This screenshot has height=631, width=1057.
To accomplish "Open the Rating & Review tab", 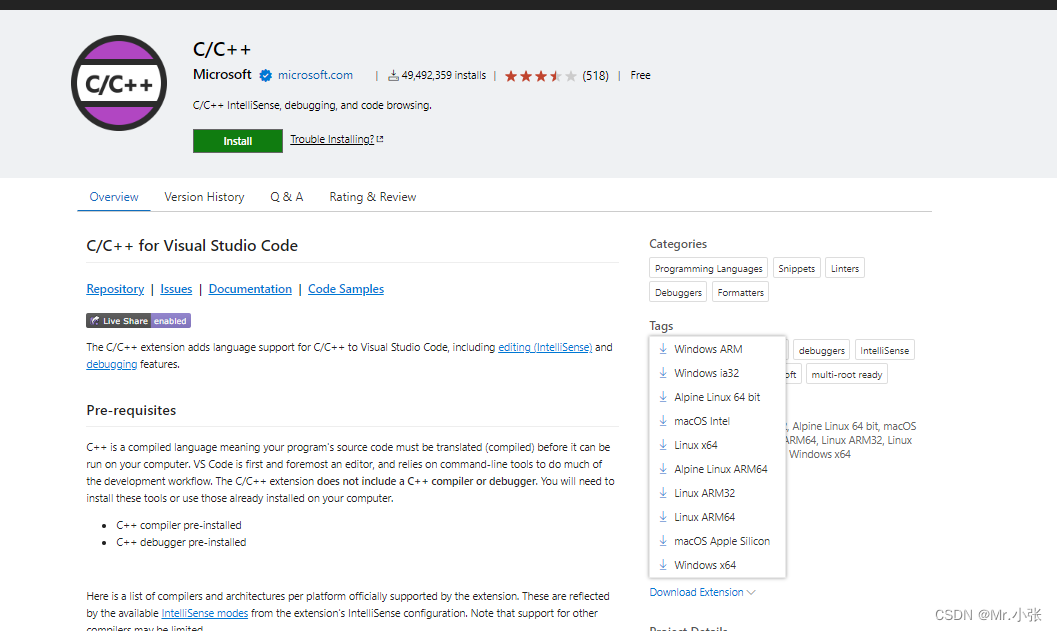I will pyautogui.click(x=373, y=197).
